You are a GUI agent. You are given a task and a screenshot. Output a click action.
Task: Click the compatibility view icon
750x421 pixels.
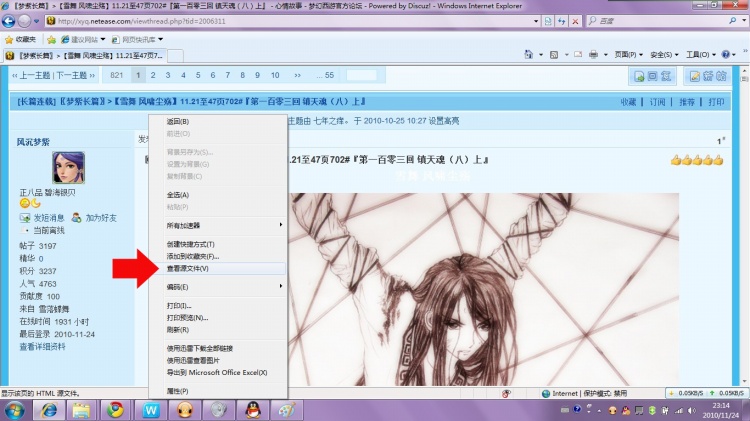coord(548,21)
